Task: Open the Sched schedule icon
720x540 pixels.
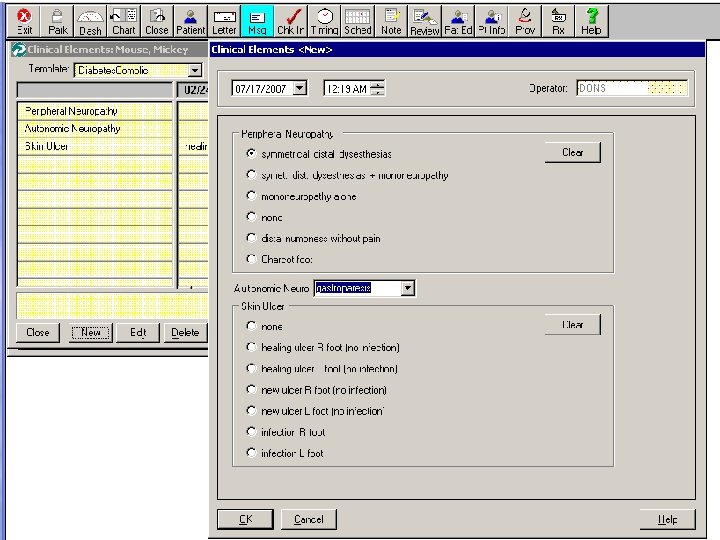Action: pyautogui.click(x=358, y=22)
